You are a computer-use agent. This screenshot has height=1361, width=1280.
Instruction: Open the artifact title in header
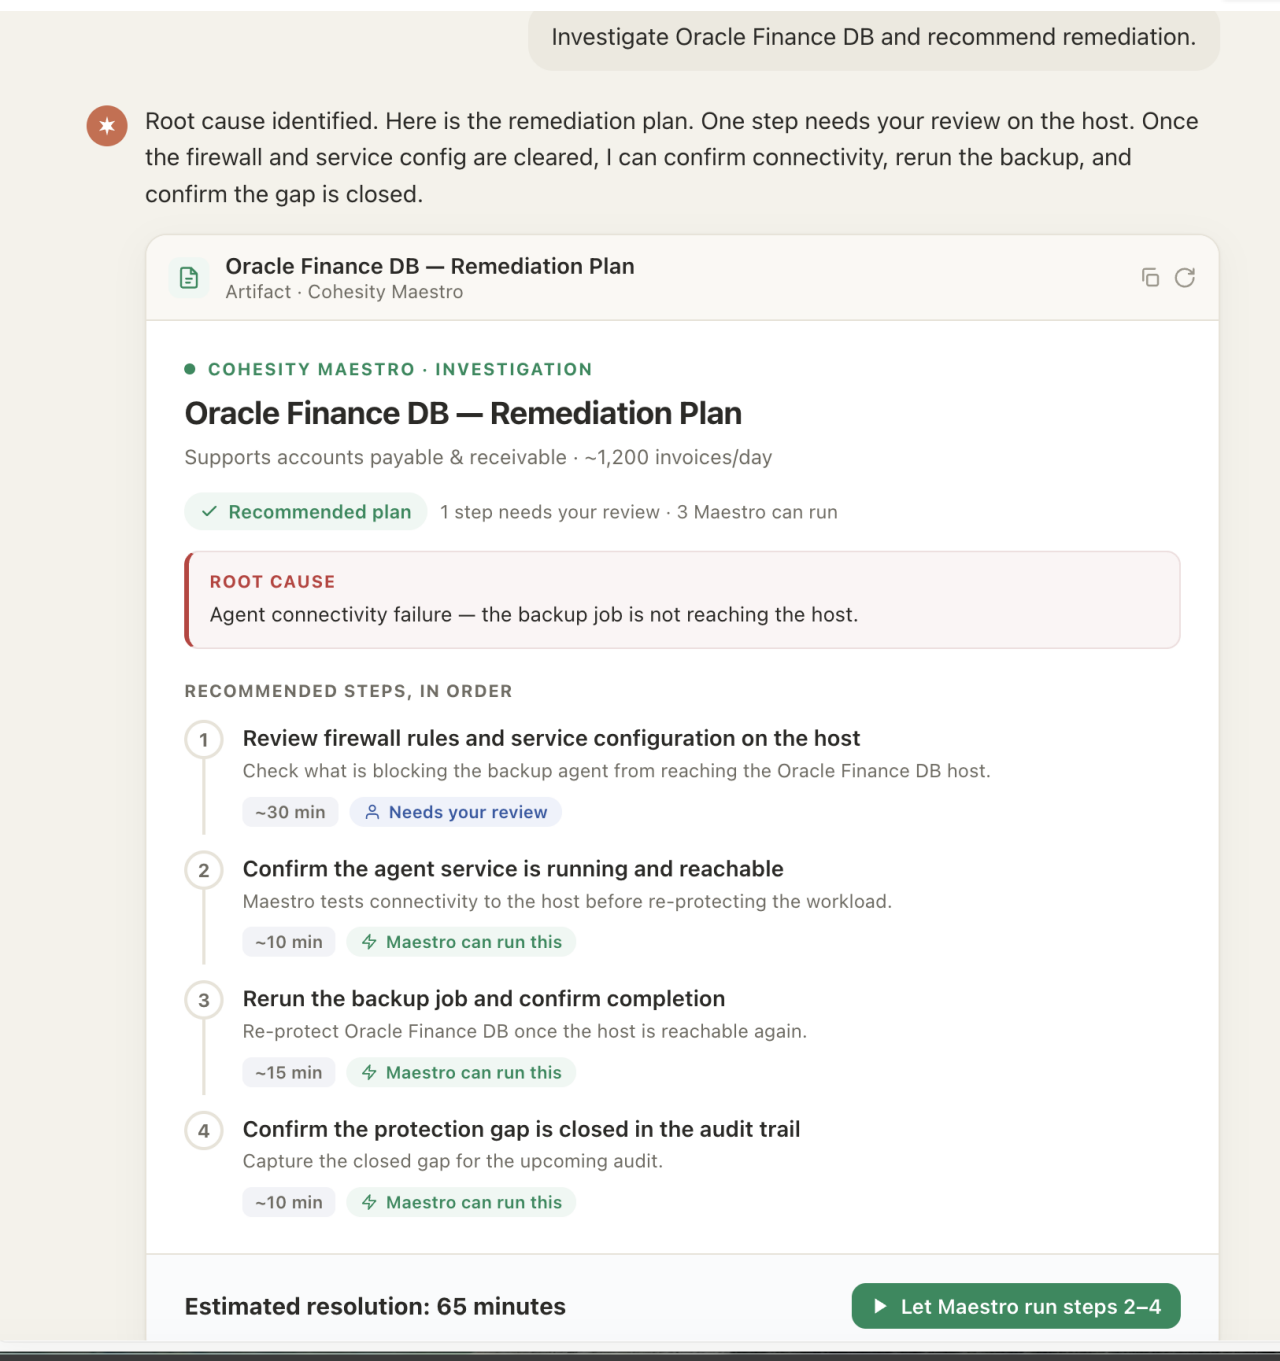pyautogui.click(x=430, y=266)
